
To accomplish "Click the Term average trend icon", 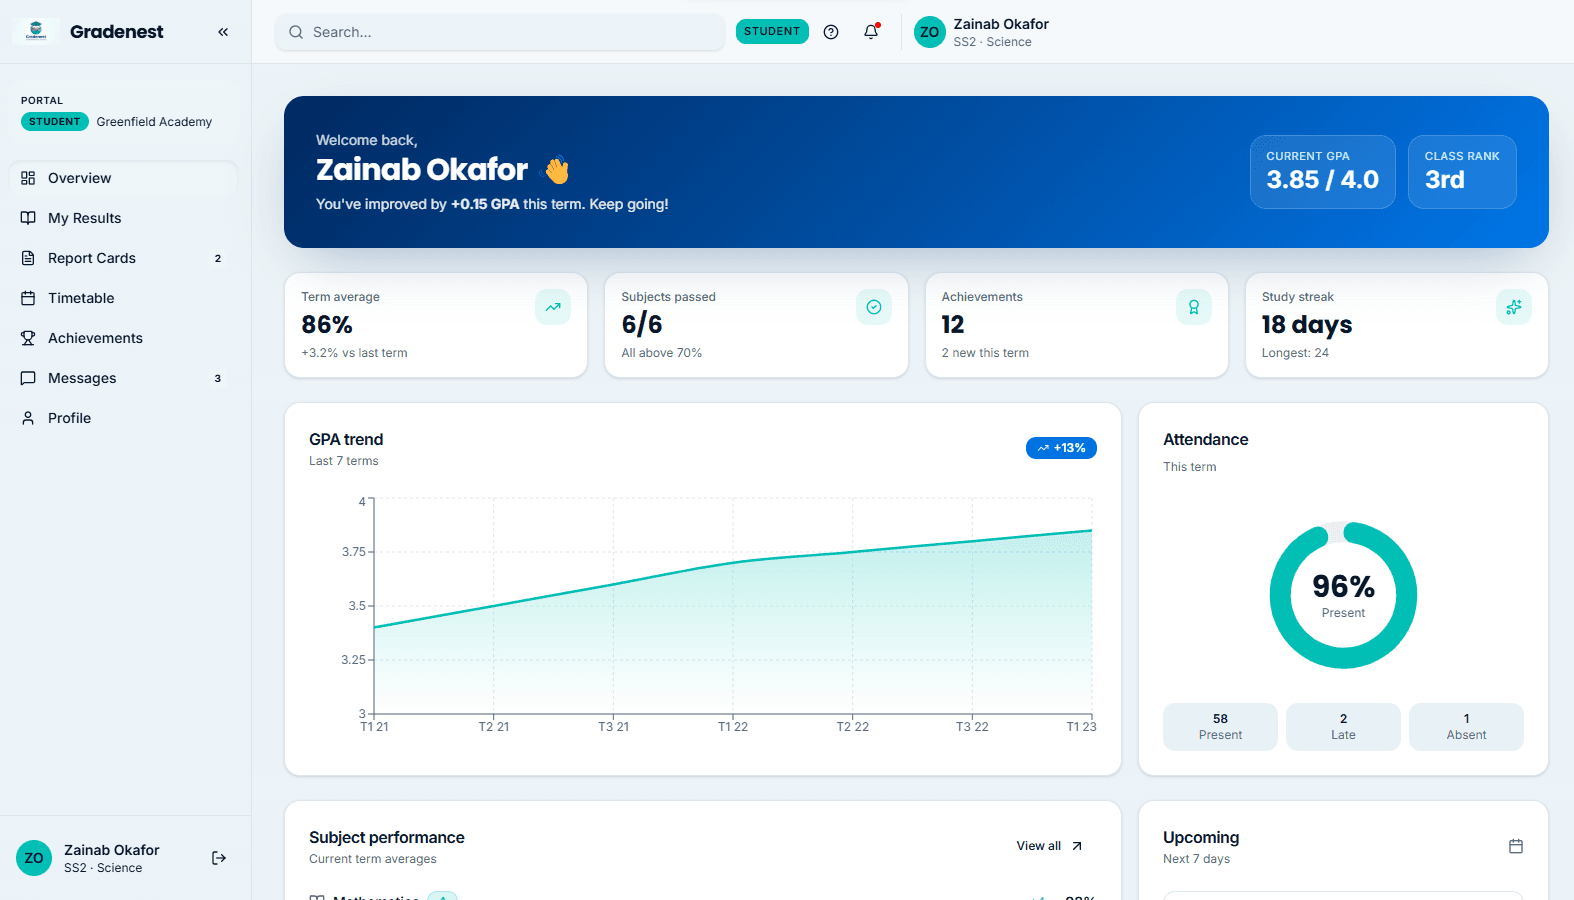I will coord(553,307).
